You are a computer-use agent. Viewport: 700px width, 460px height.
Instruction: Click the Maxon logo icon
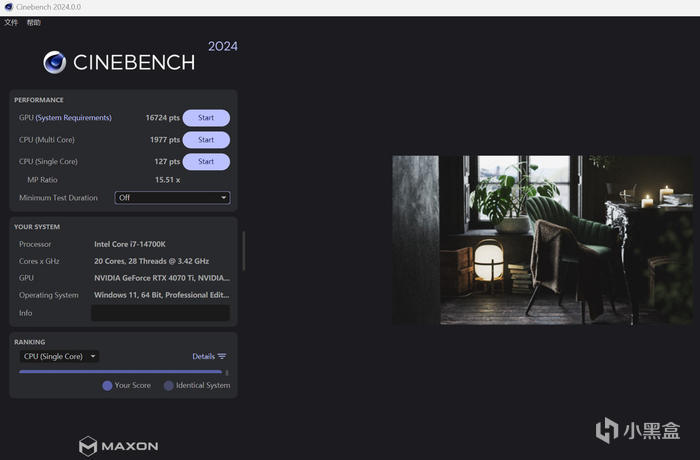88,446
